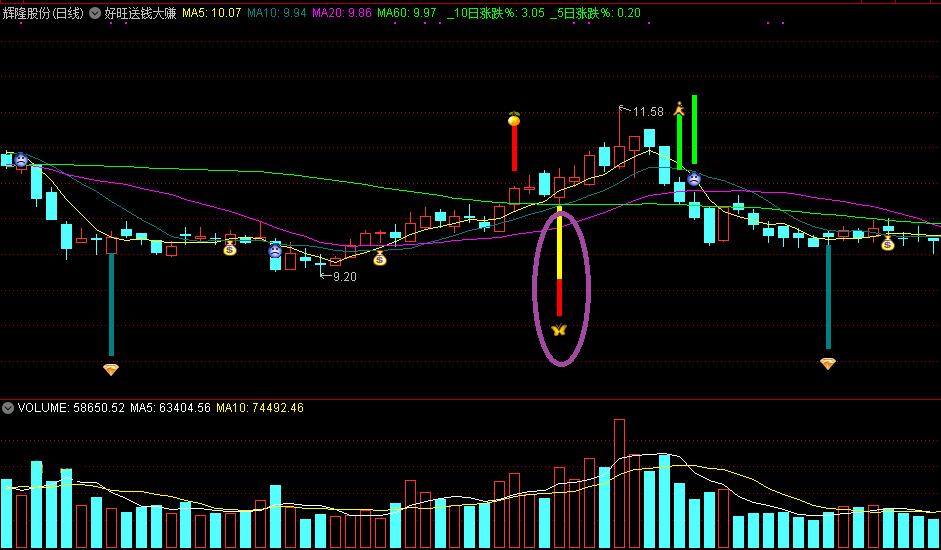Viewport: 941px width, 550px height.
Task: Click the diamond icon under the left teal bar
Action: [111, 369]
